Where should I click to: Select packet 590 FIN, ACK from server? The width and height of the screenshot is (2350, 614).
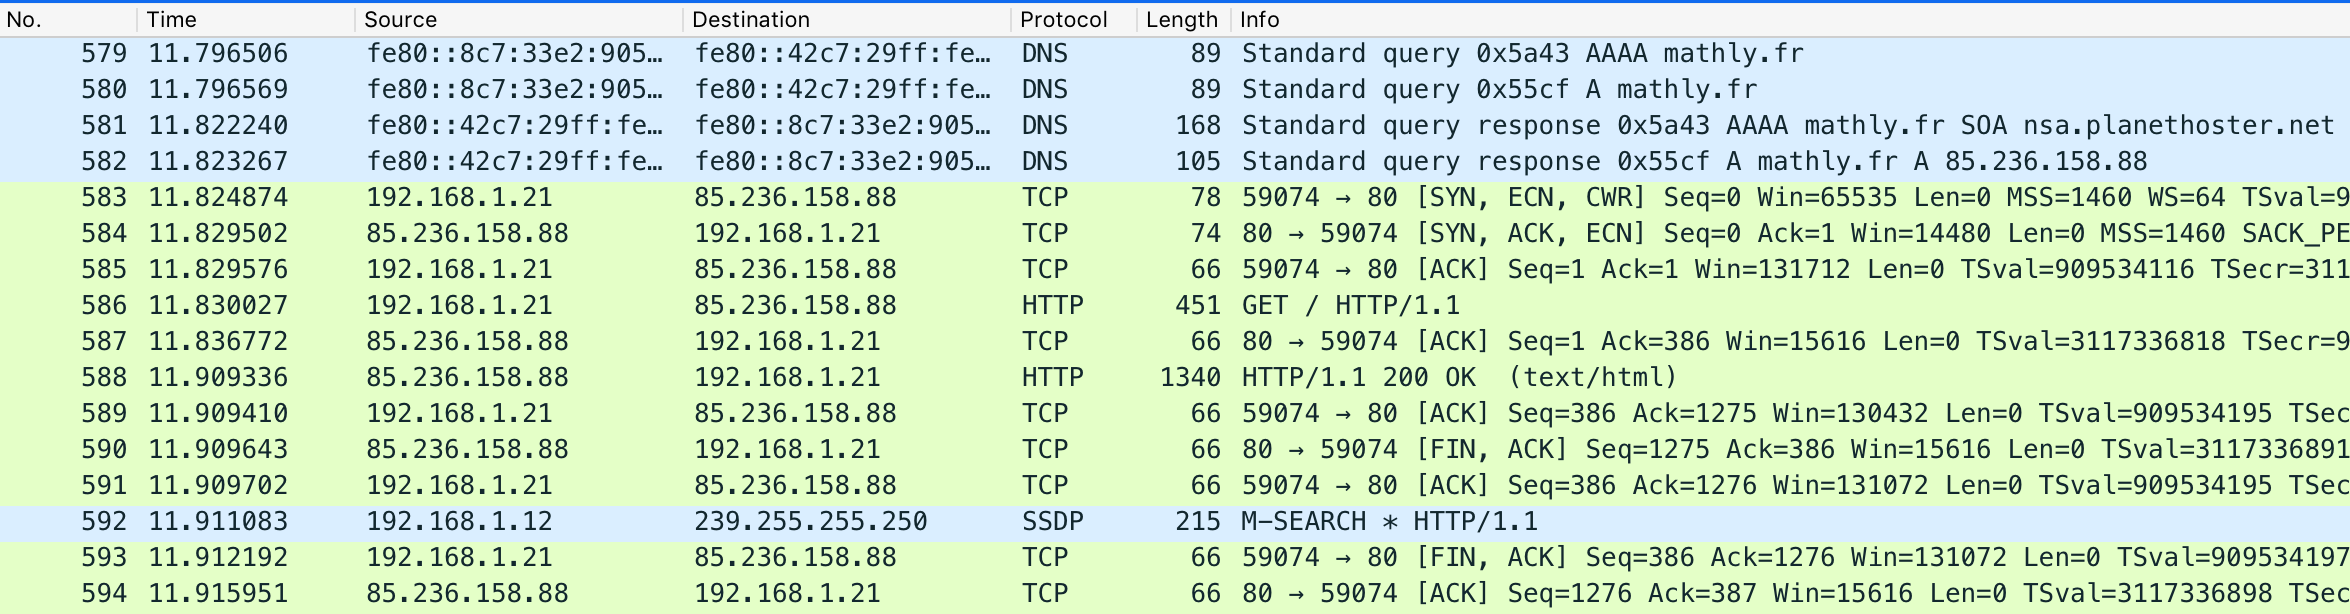[1175, 450]
